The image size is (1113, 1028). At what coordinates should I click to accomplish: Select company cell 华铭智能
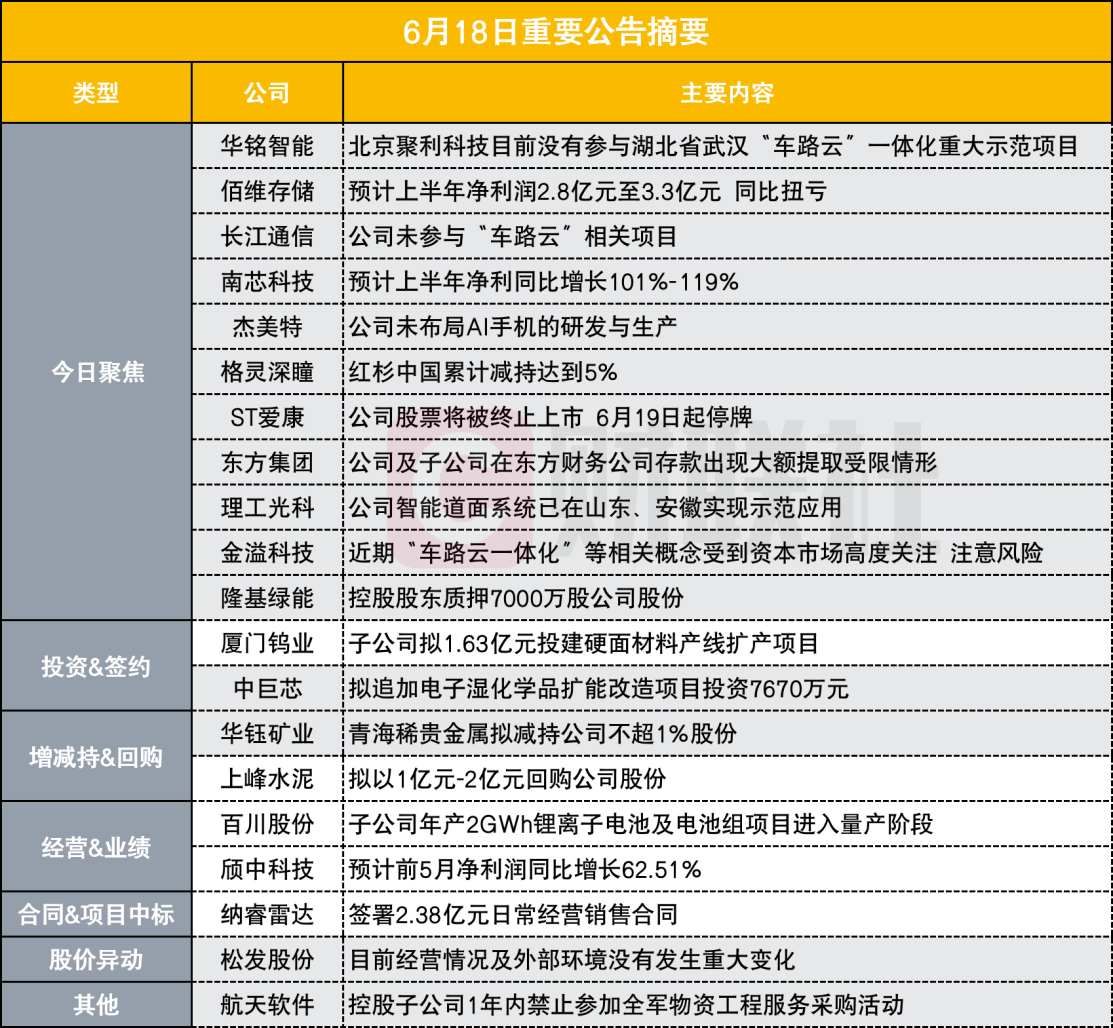(x=268, y=146)
